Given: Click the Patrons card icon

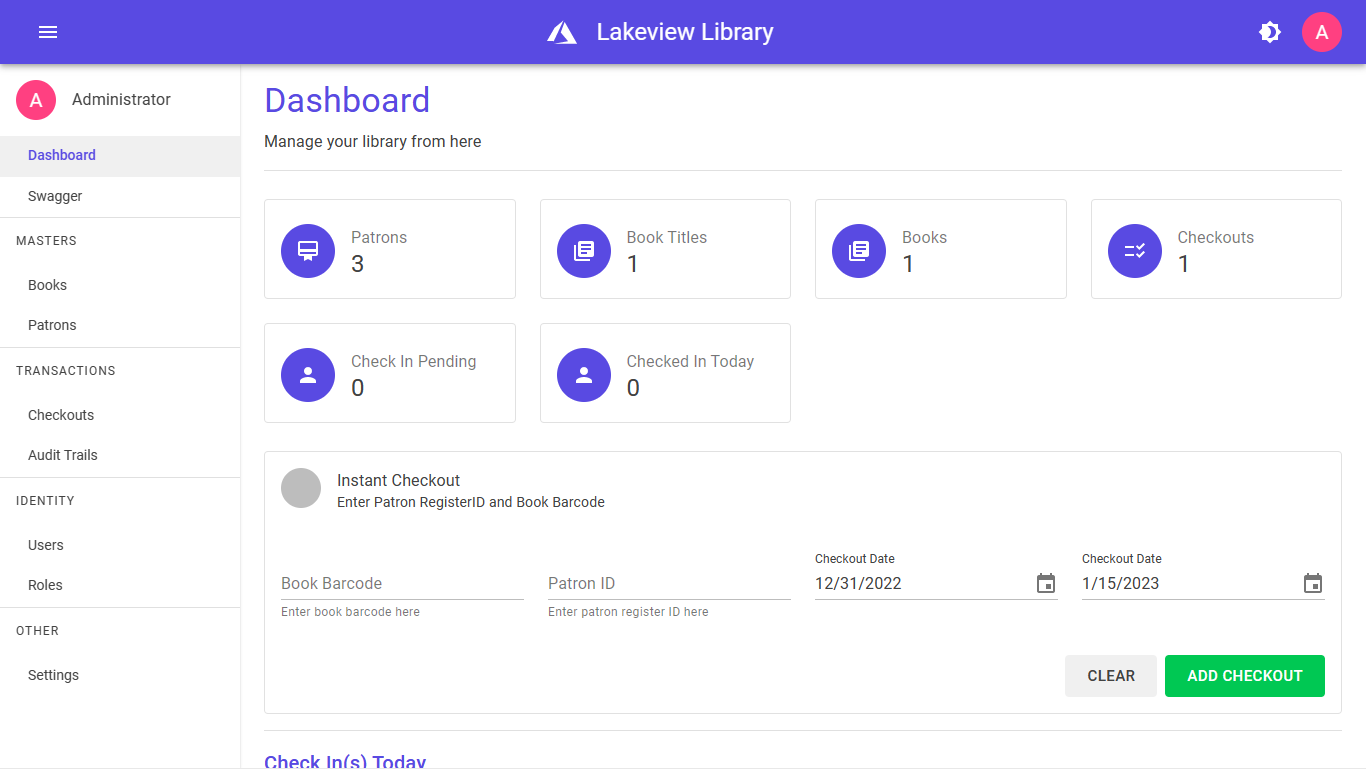Looking at the screenshot, I should (308, 250).
